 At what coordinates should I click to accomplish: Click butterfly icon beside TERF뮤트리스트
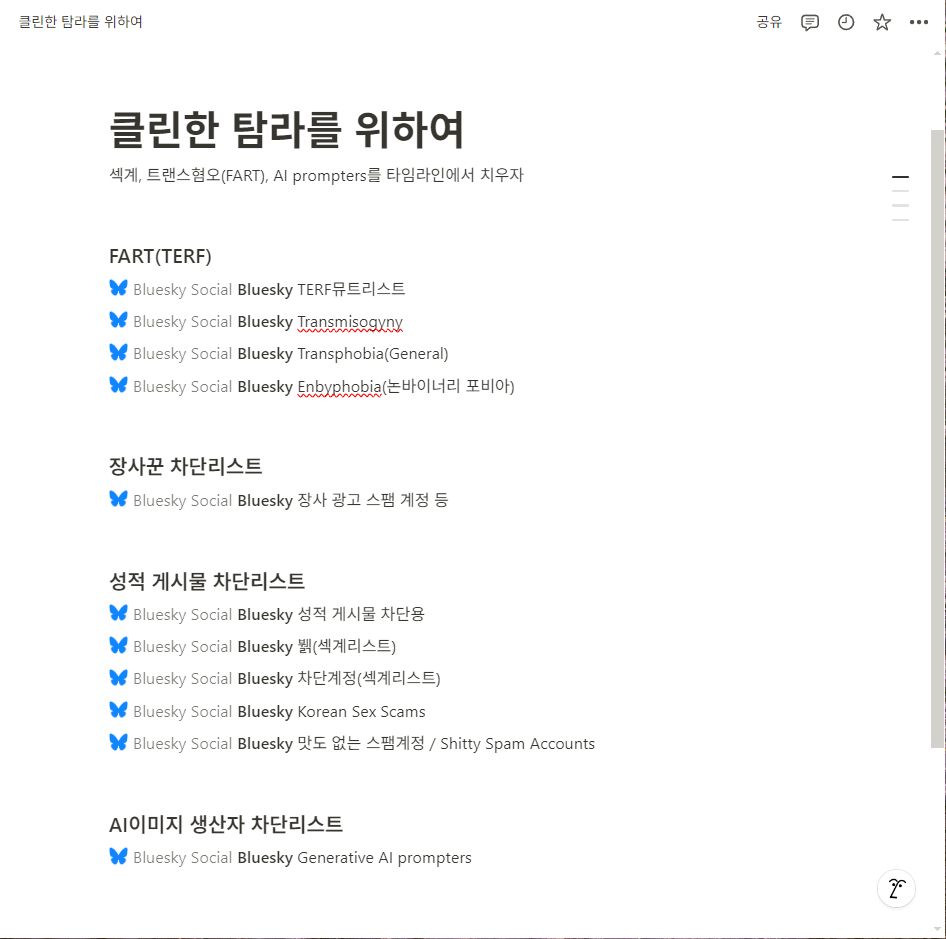(x=118, y=288)
